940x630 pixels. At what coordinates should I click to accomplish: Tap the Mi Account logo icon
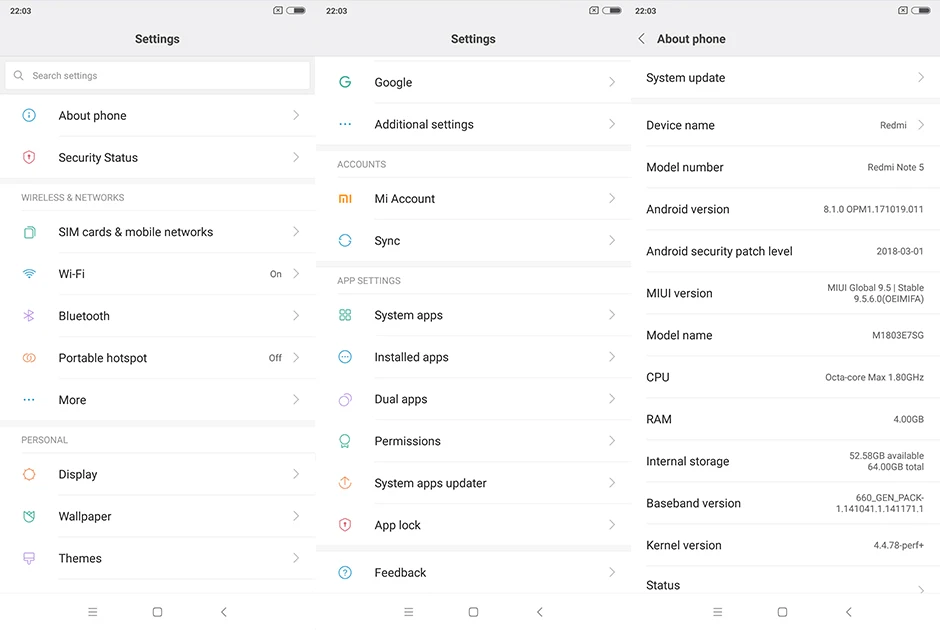[x=345, y=198]
